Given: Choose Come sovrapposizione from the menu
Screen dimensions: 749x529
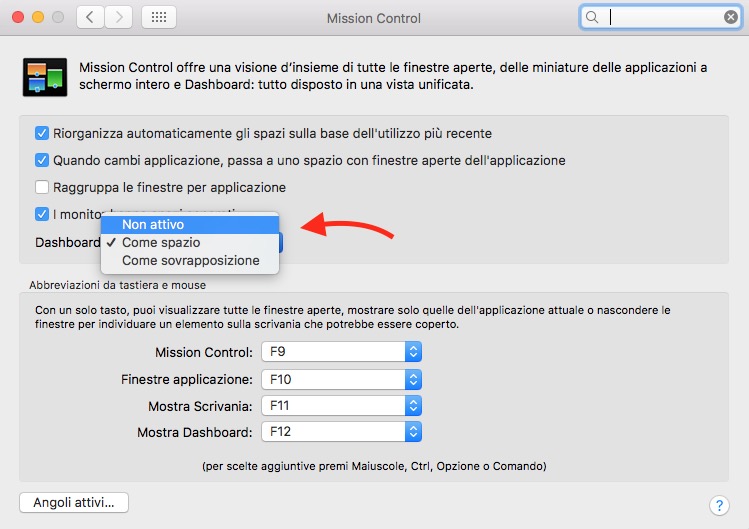Looking at the screenshot, I should coord(189,261).
